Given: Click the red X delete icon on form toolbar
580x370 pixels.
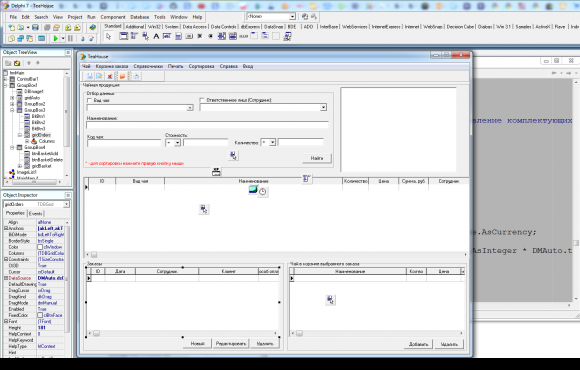Looking at the screenshot, I should 110,76.
